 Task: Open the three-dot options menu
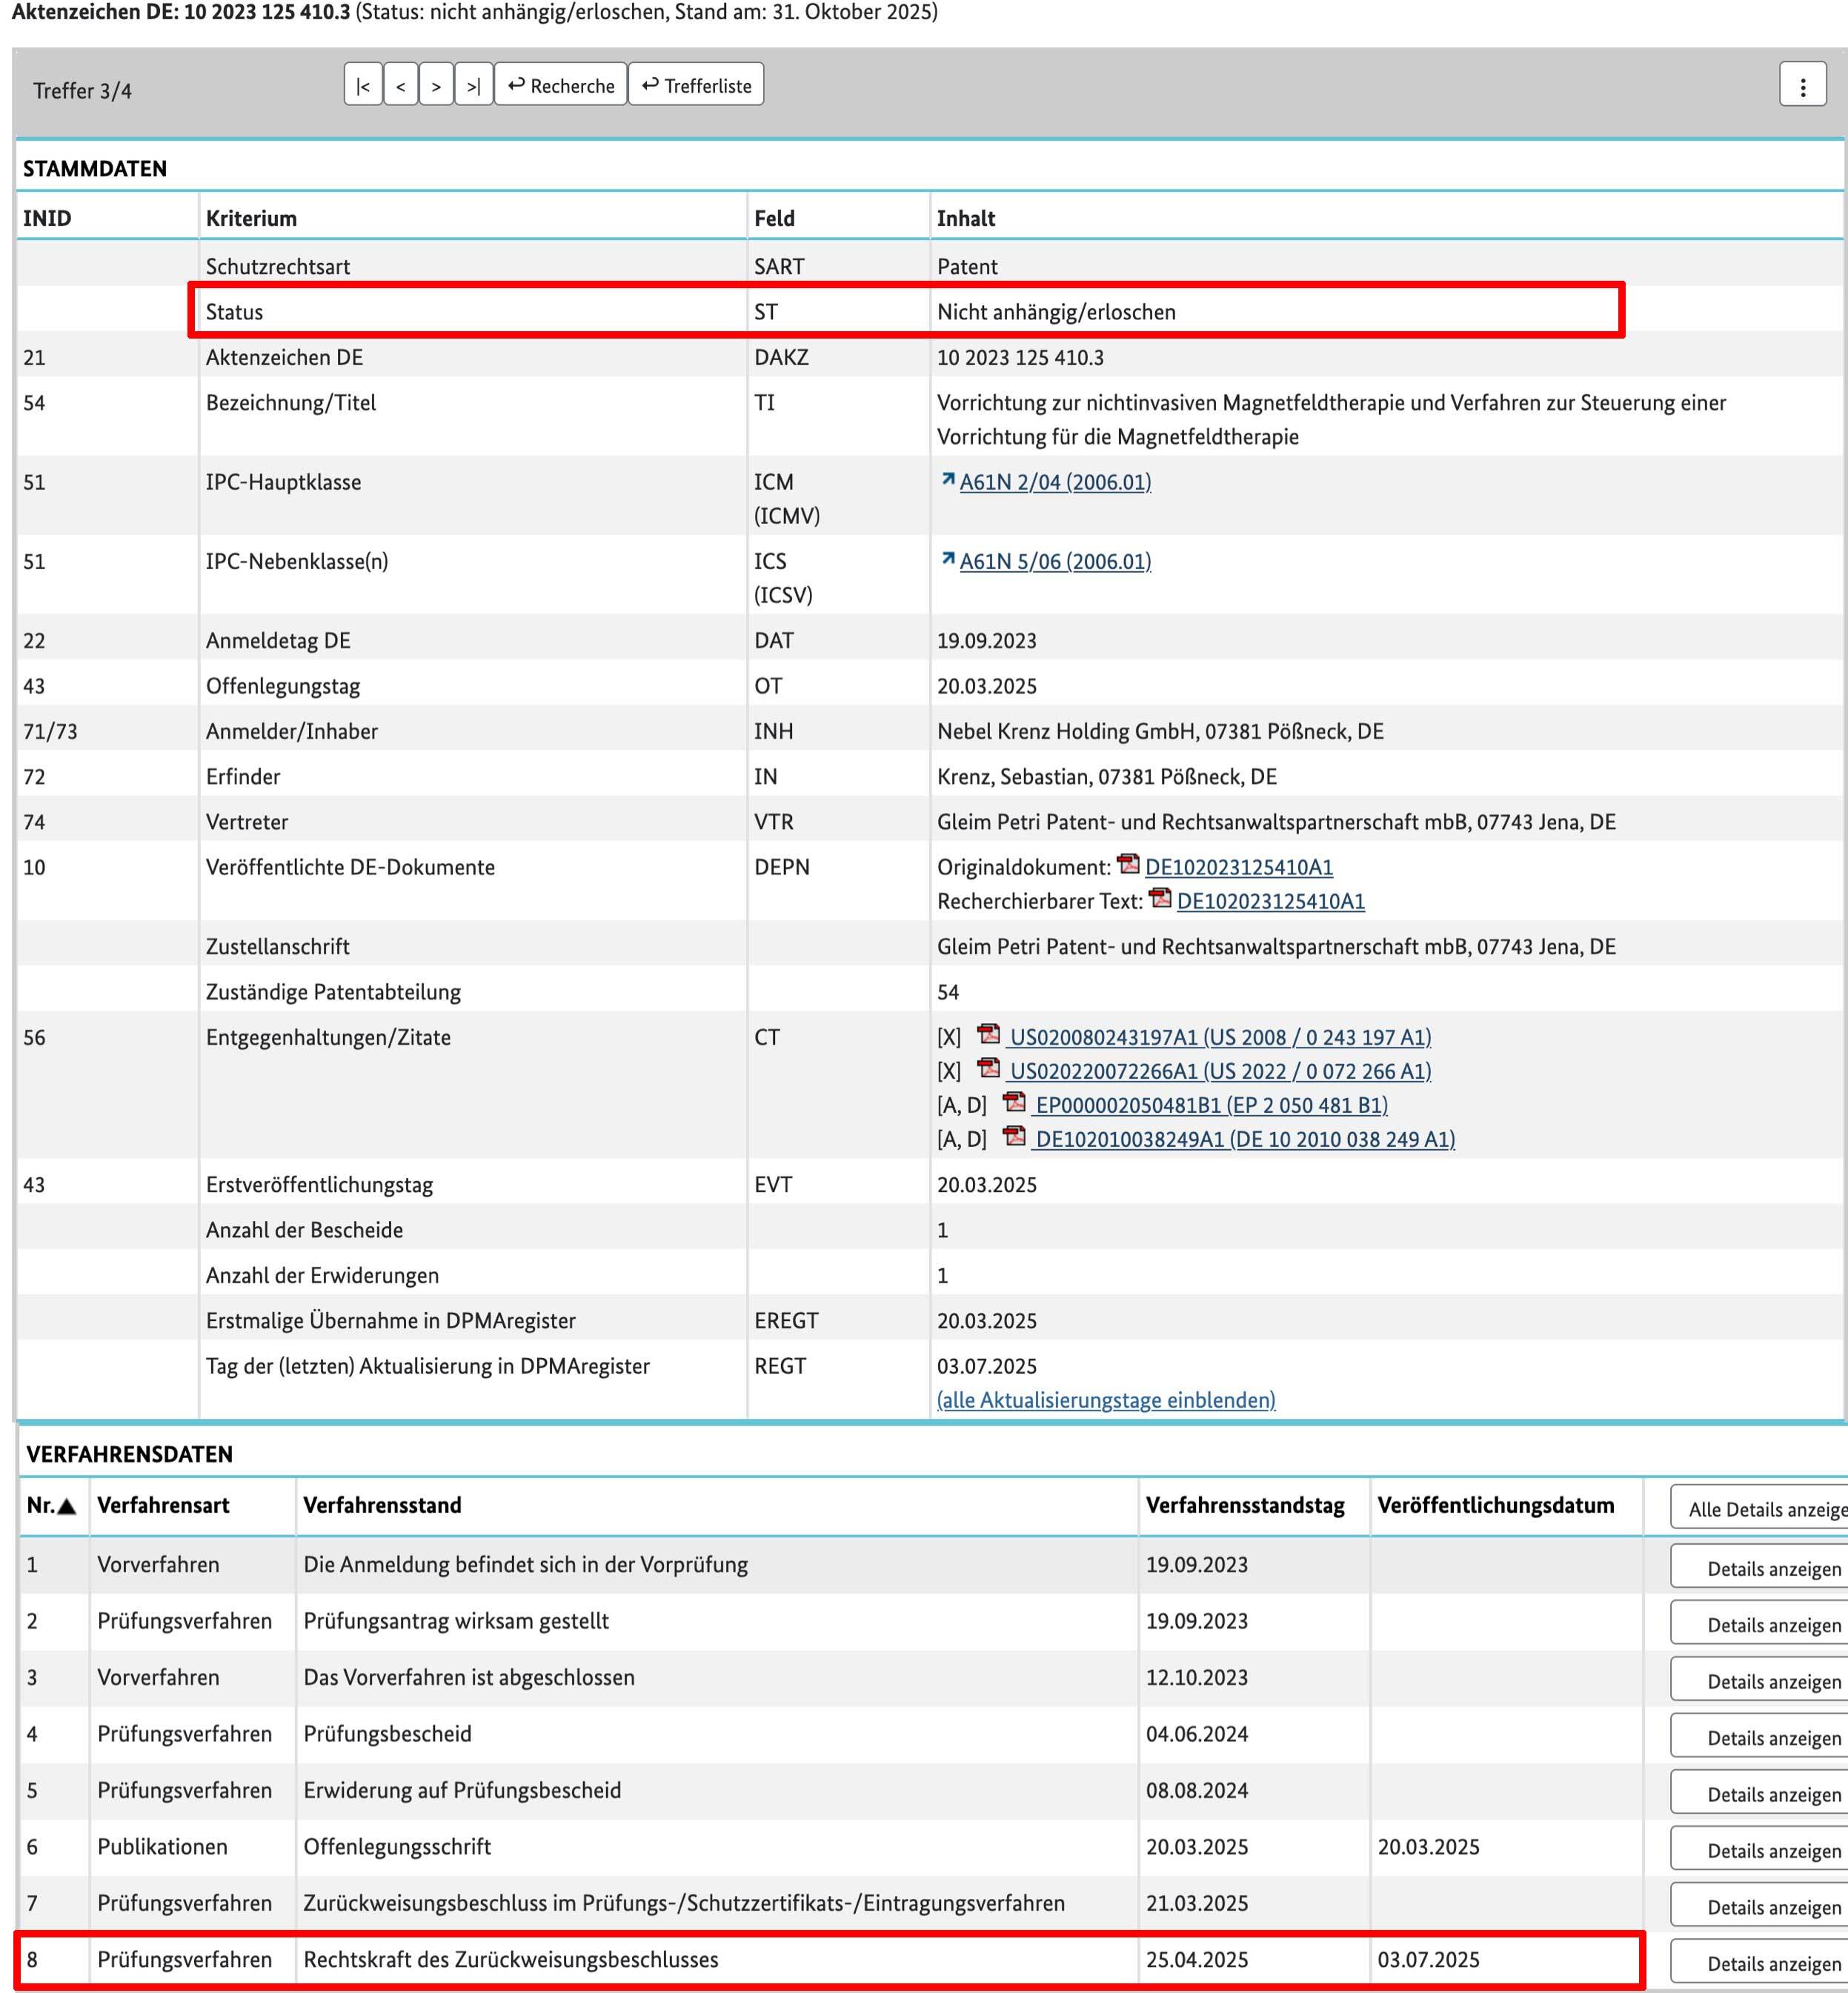point(1802,86)
